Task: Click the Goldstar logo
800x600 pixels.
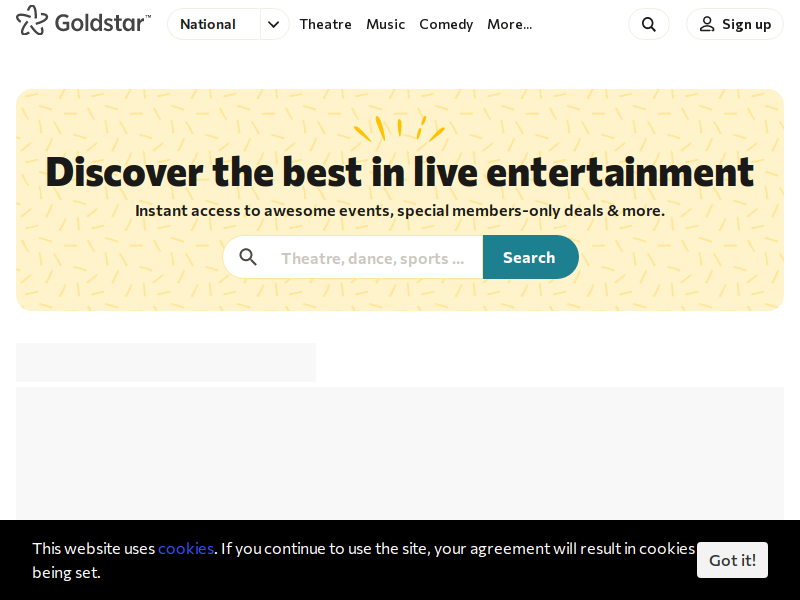Action: point(84,21)
